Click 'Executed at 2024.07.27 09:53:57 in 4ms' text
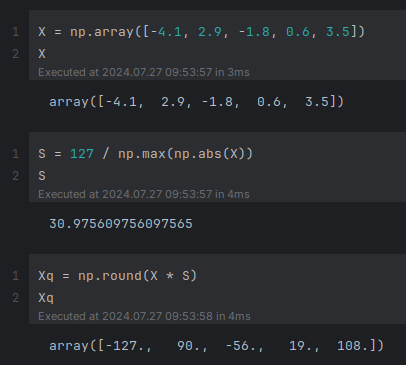The width and height of the screenshot is (406, 365). coord(144,194)
